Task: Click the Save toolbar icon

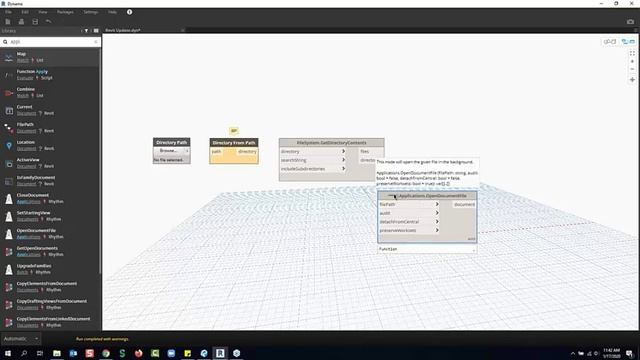Action: [35, 22]
